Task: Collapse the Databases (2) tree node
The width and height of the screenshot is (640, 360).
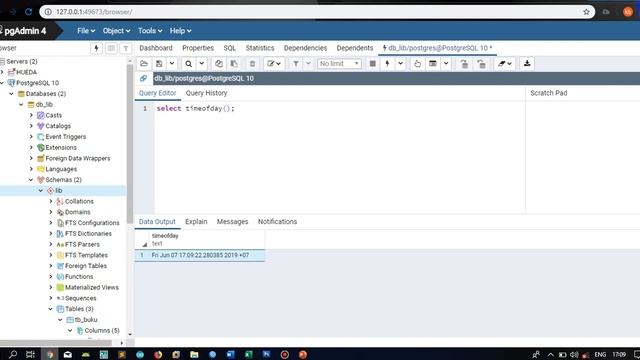Action: (x=11, y=94)
